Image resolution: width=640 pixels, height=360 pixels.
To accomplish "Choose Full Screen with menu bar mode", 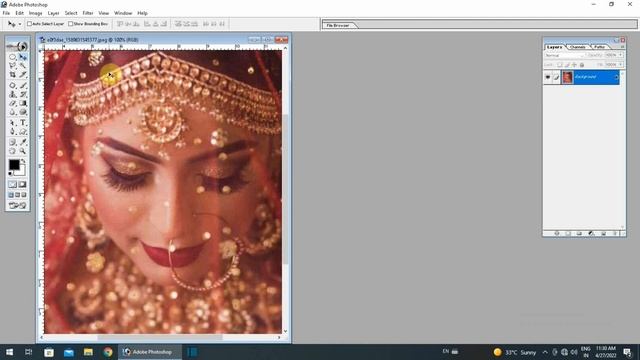I will click(18, 195).
